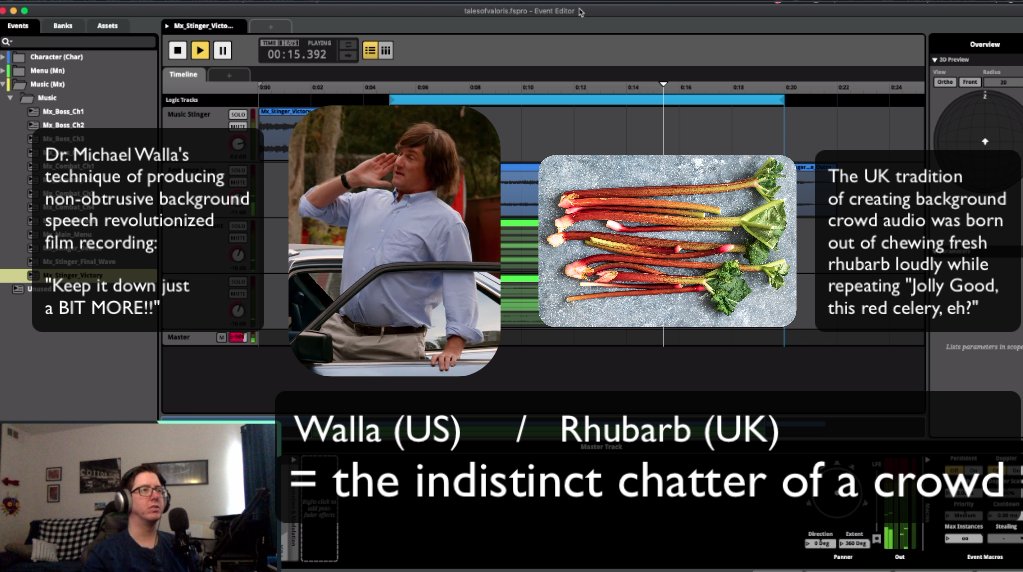Click the 0:10 mark on the timeline ruler
Image resolution: width=1023 pixels, height=572 pixels.
coord(528,87)
